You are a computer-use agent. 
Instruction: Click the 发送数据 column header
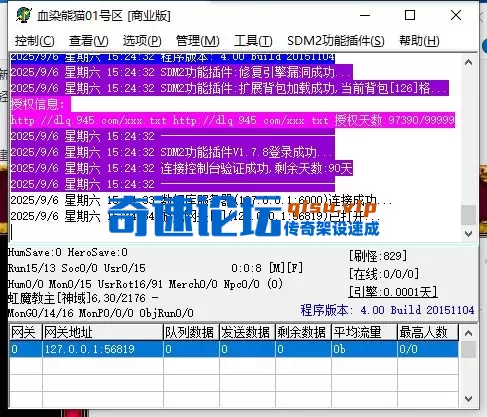(x=247, y=332)
